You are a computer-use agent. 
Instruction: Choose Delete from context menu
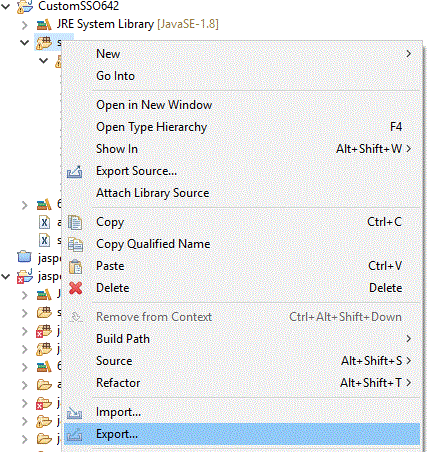tap(242, 288)
